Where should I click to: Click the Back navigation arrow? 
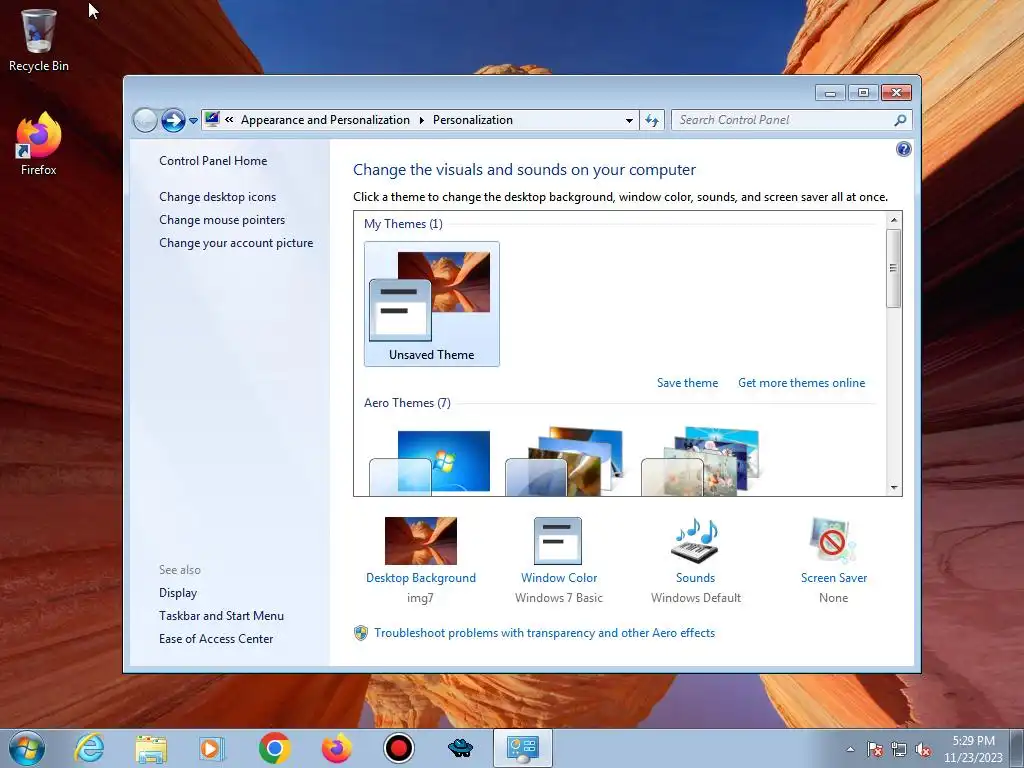(x=145, y=120)
